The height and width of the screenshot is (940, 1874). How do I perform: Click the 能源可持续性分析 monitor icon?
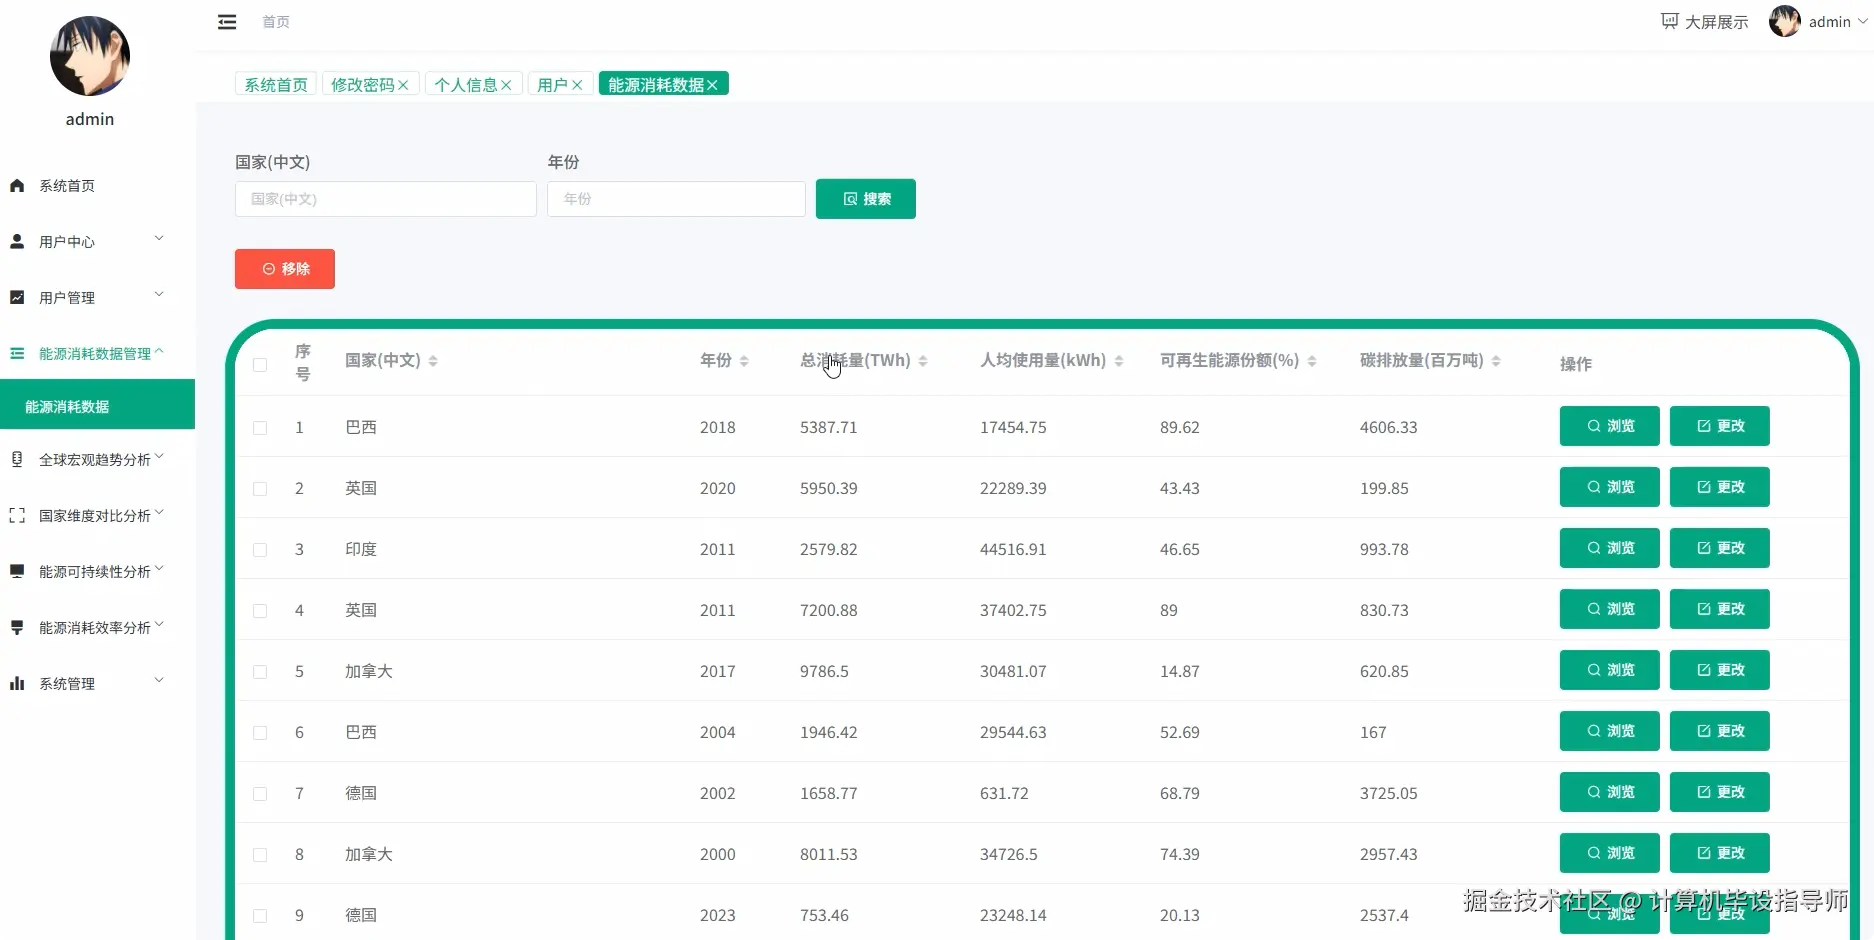click(x=16, y=571)
